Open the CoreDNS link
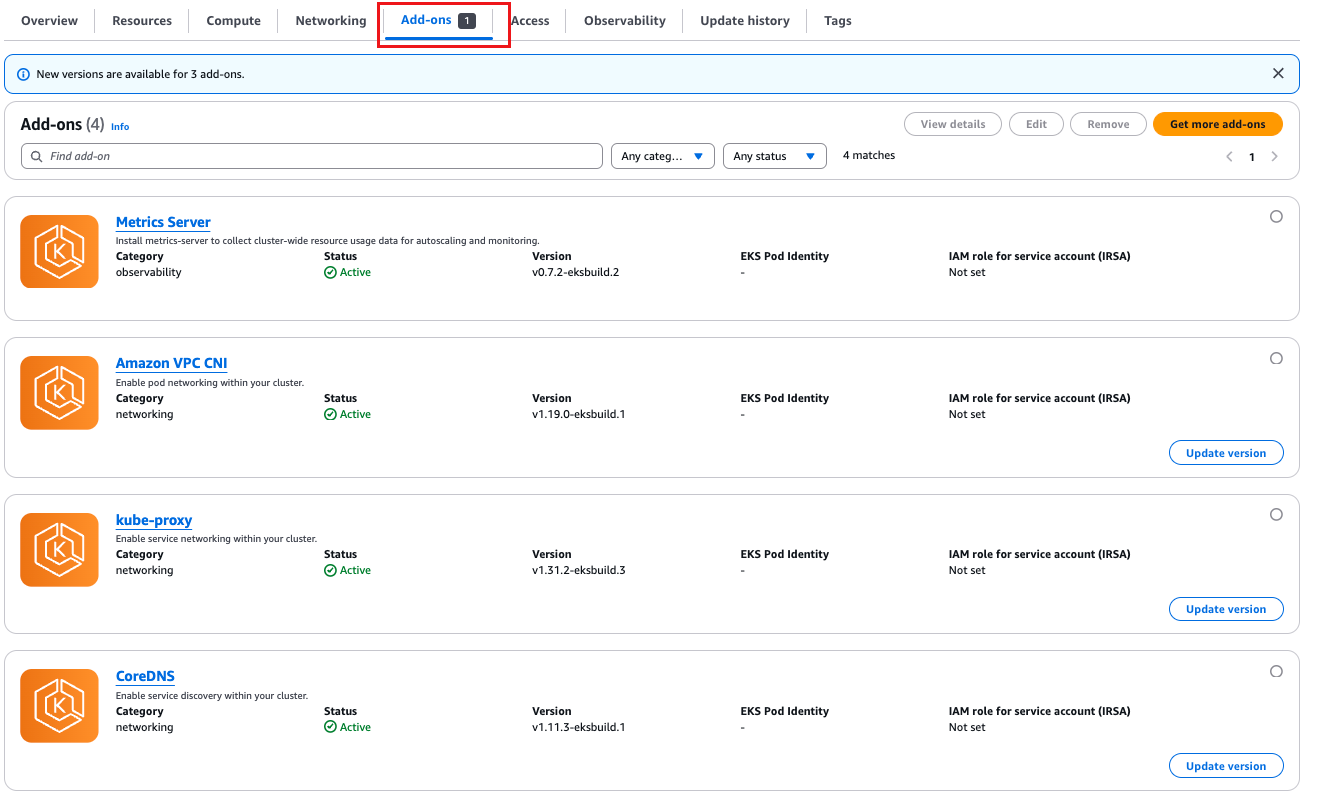This screenshot has width=1340, height=800. (x=145, y=676)
